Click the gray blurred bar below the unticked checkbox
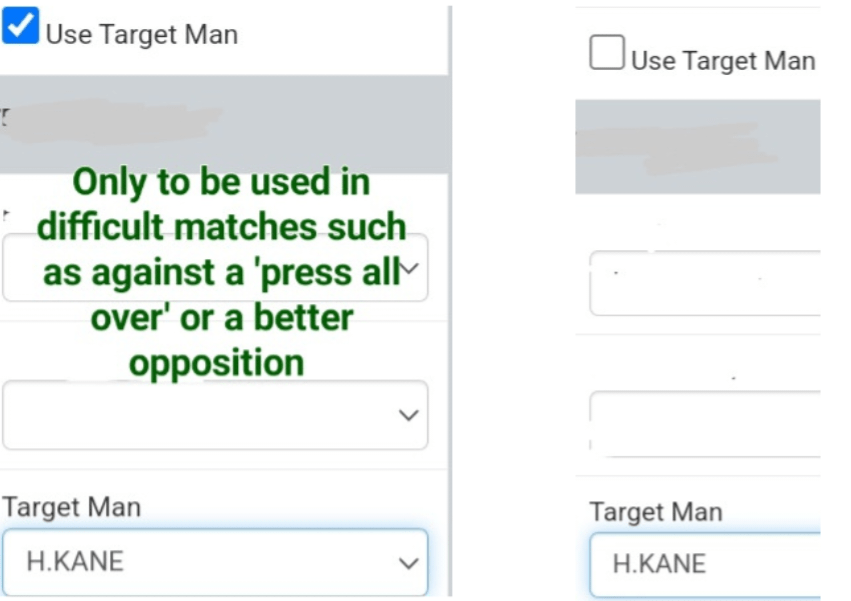The width and height of the screenshot is (851, 601). 697,147
